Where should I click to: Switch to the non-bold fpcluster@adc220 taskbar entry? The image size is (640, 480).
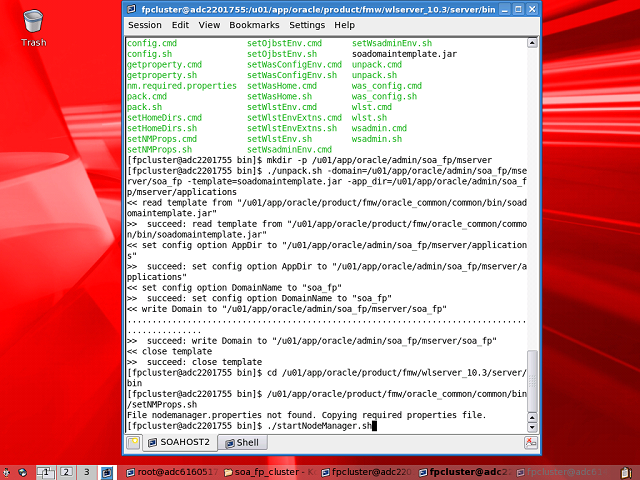367,472
